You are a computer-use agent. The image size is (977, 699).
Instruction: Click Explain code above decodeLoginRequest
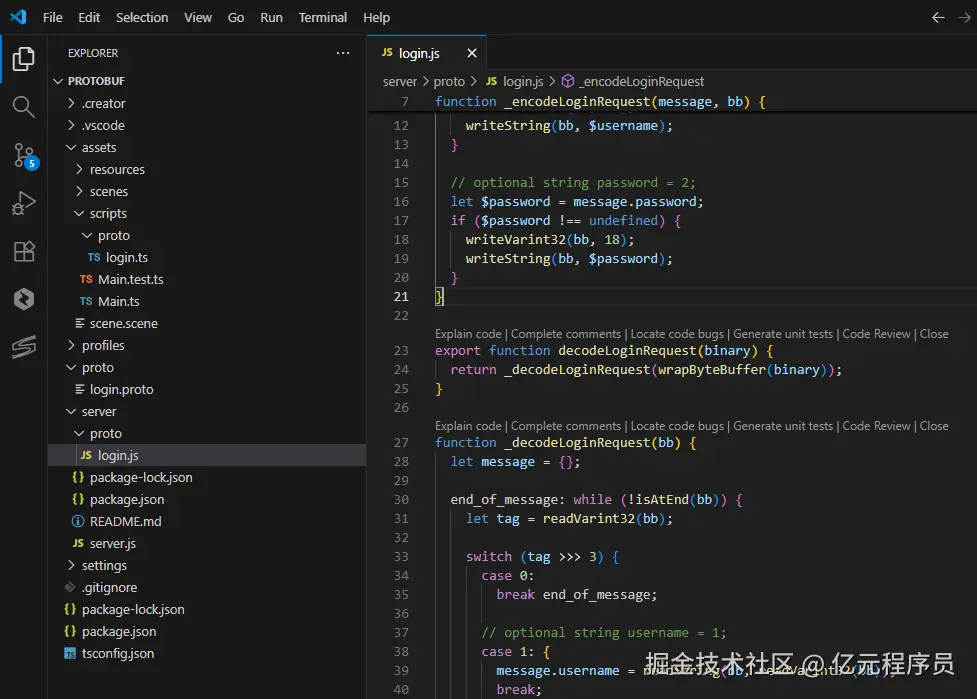coord(468,334)
